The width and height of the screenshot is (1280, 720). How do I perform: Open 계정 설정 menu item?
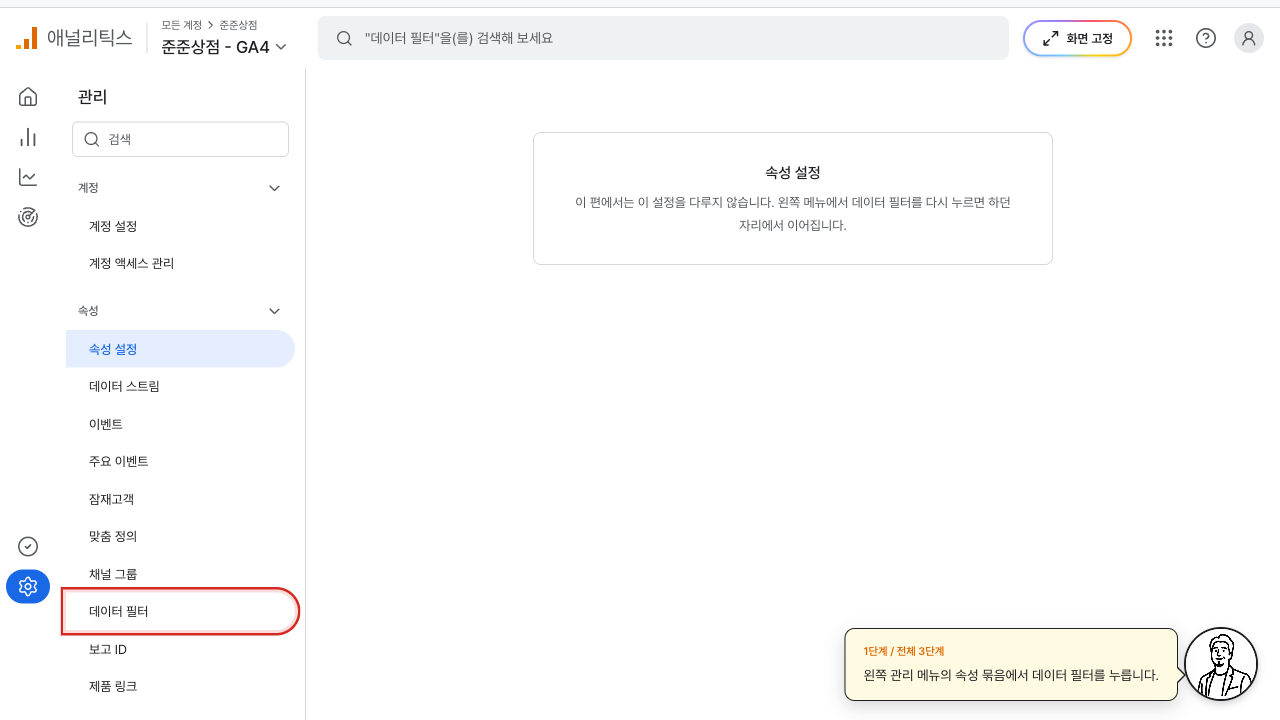[x=180, y=226]
